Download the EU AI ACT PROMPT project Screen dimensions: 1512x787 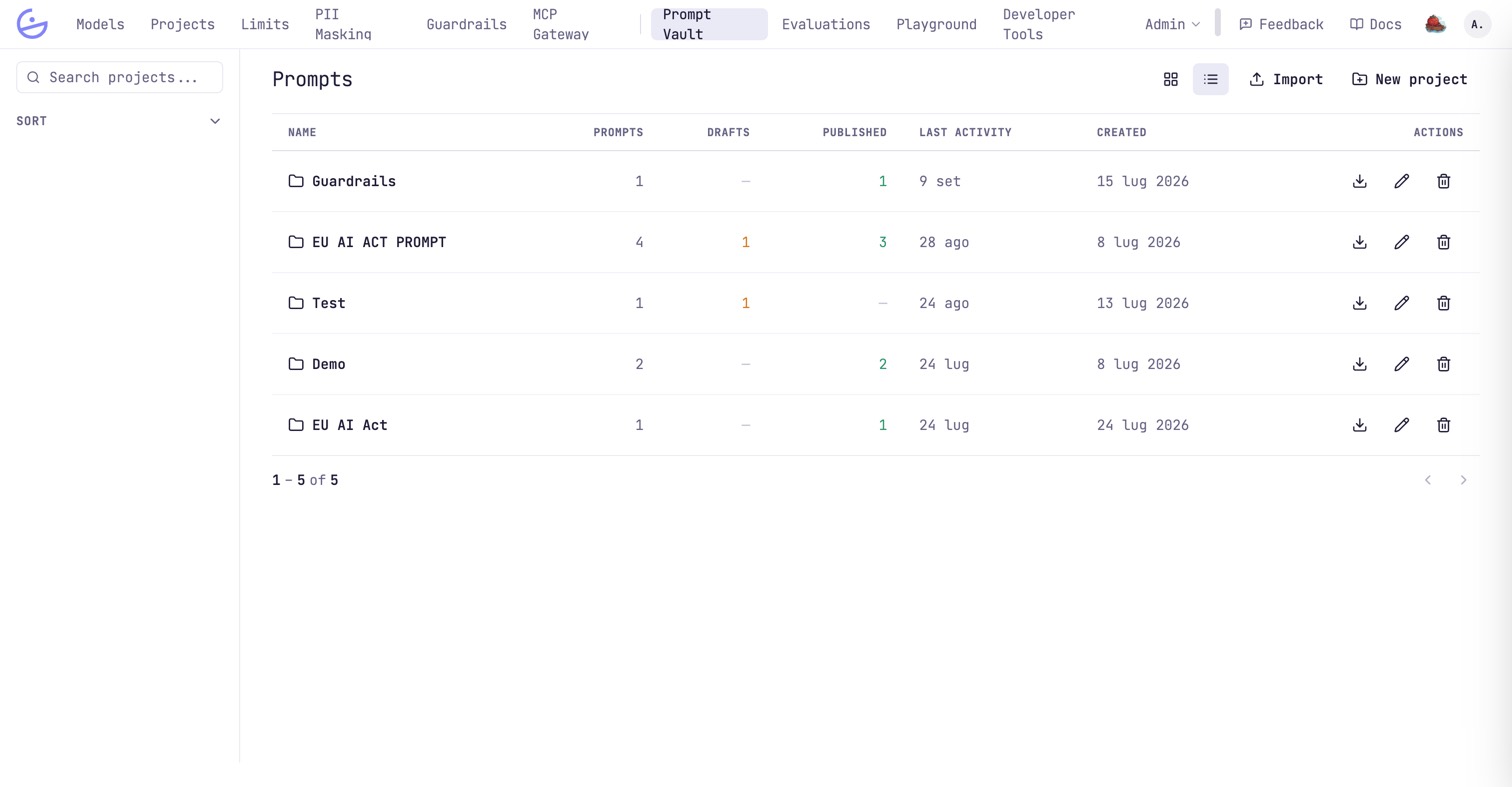pyautogui.click(x=1359, y=242)
